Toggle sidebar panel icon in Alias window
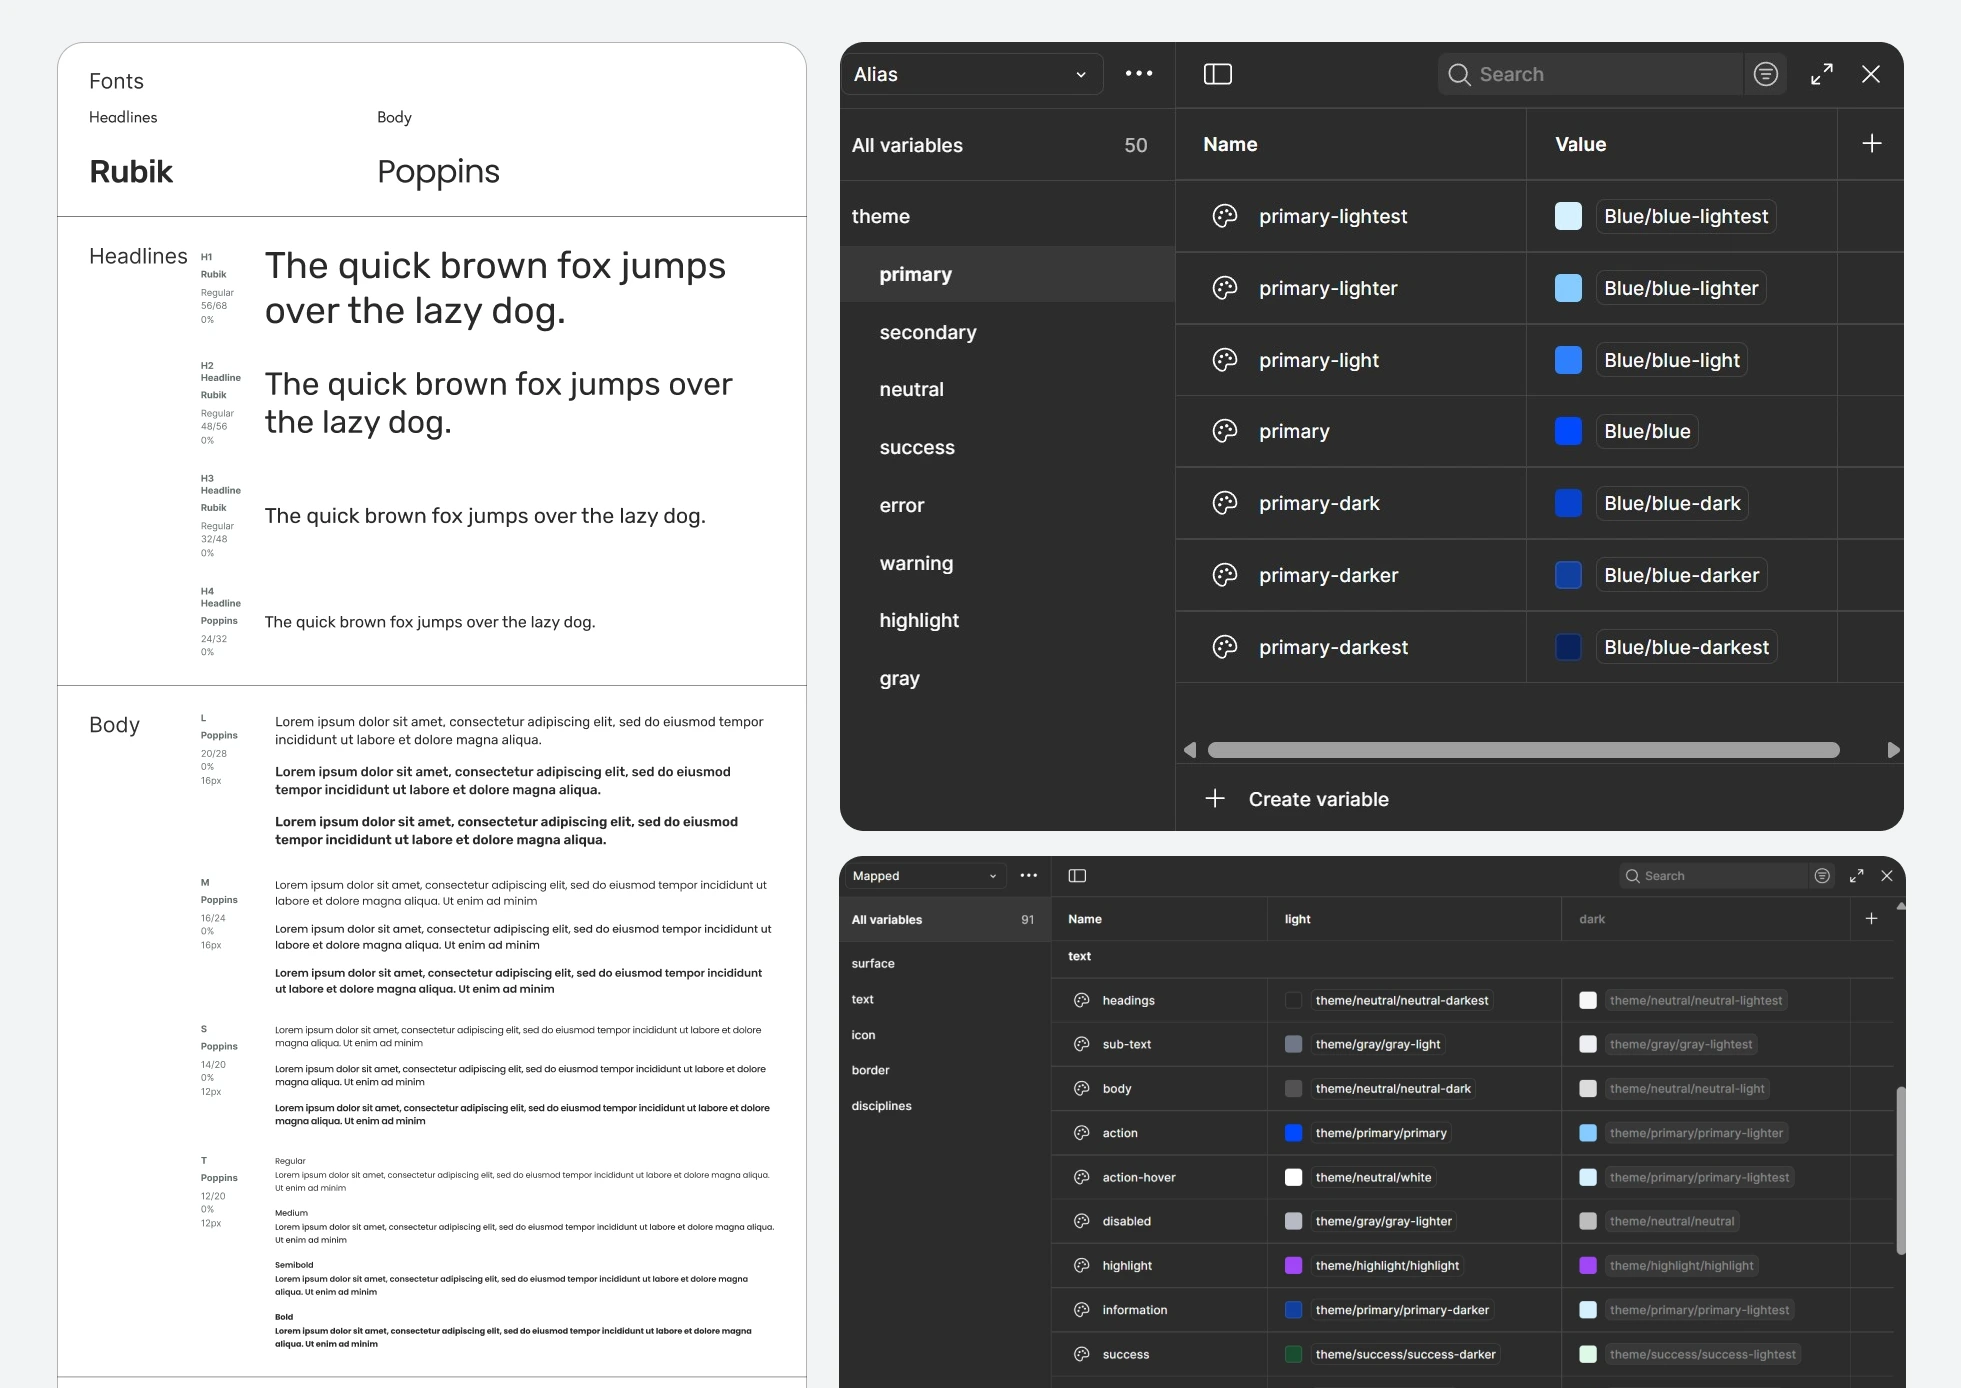The height and width of the screenshot is (1388, 1961). click(1217, 74)
